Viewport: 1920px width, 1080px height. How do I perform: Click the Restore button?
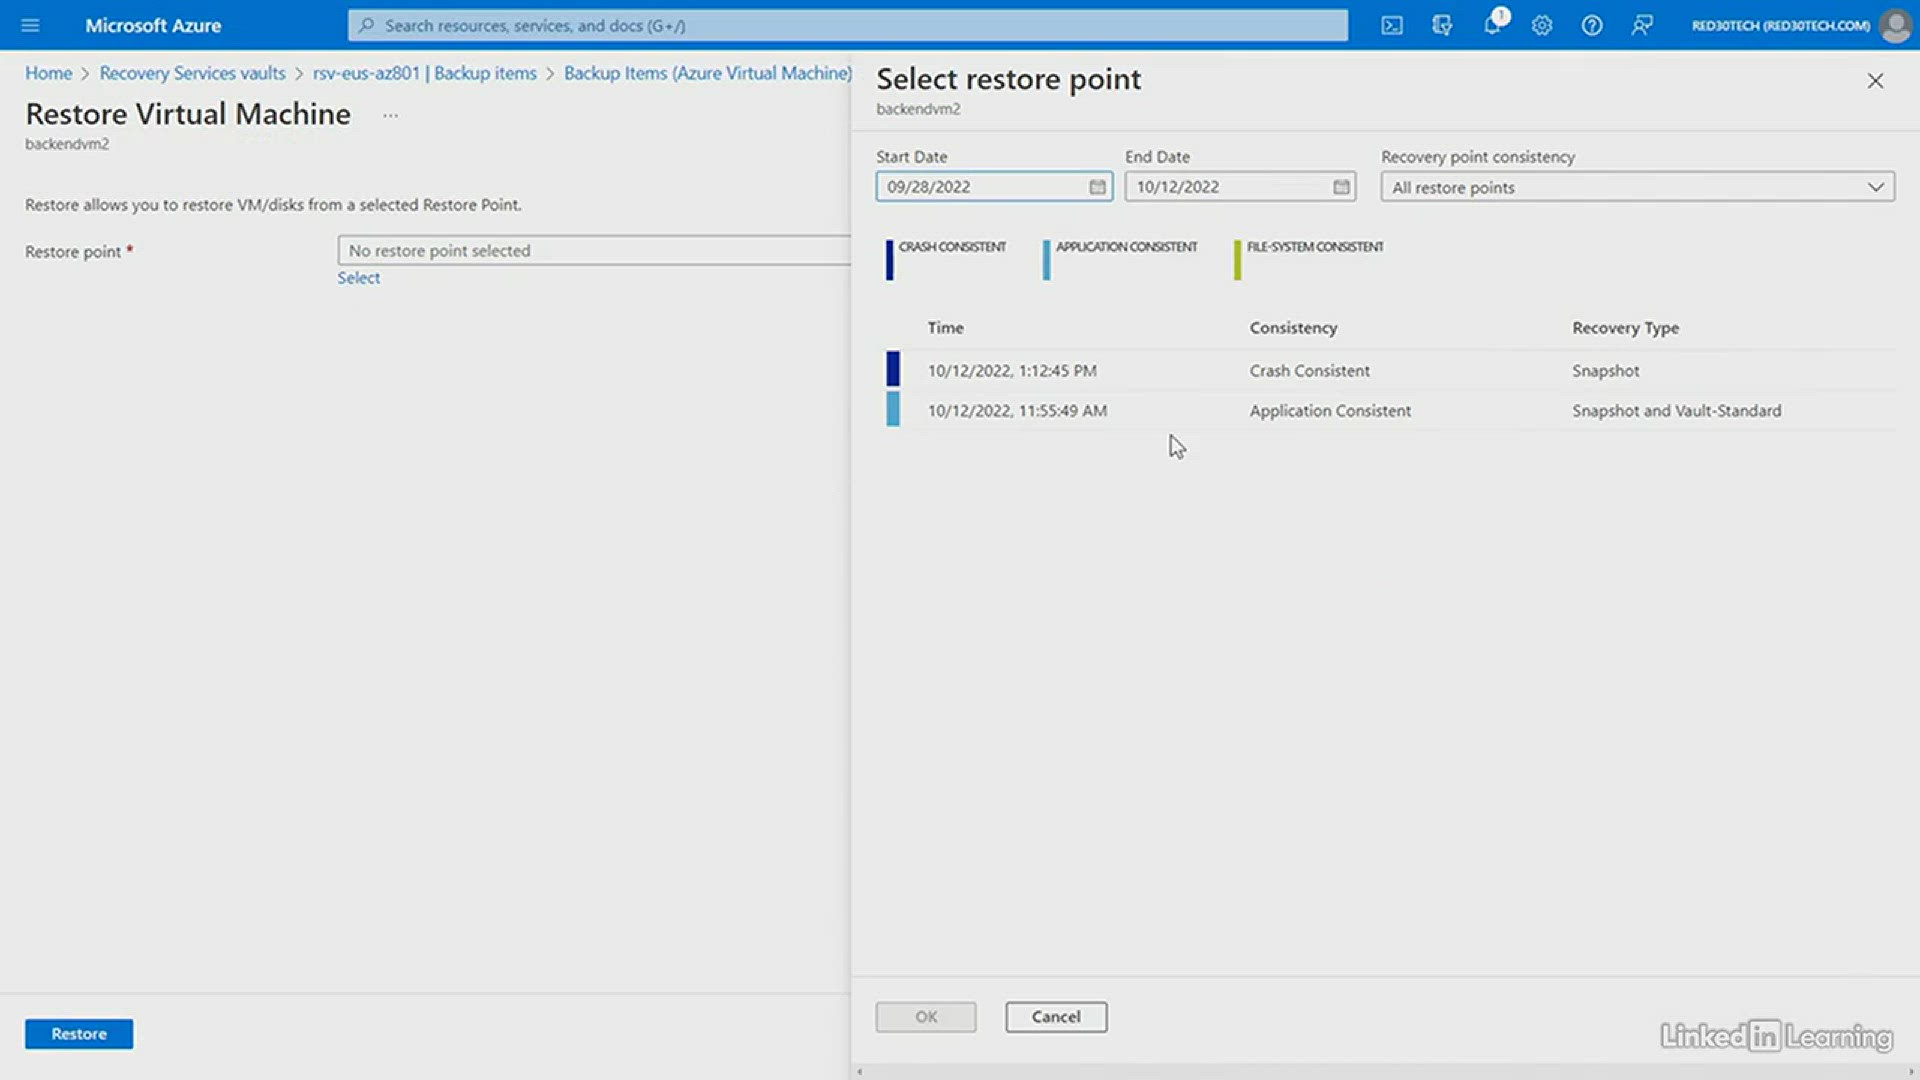point(79,1033)
